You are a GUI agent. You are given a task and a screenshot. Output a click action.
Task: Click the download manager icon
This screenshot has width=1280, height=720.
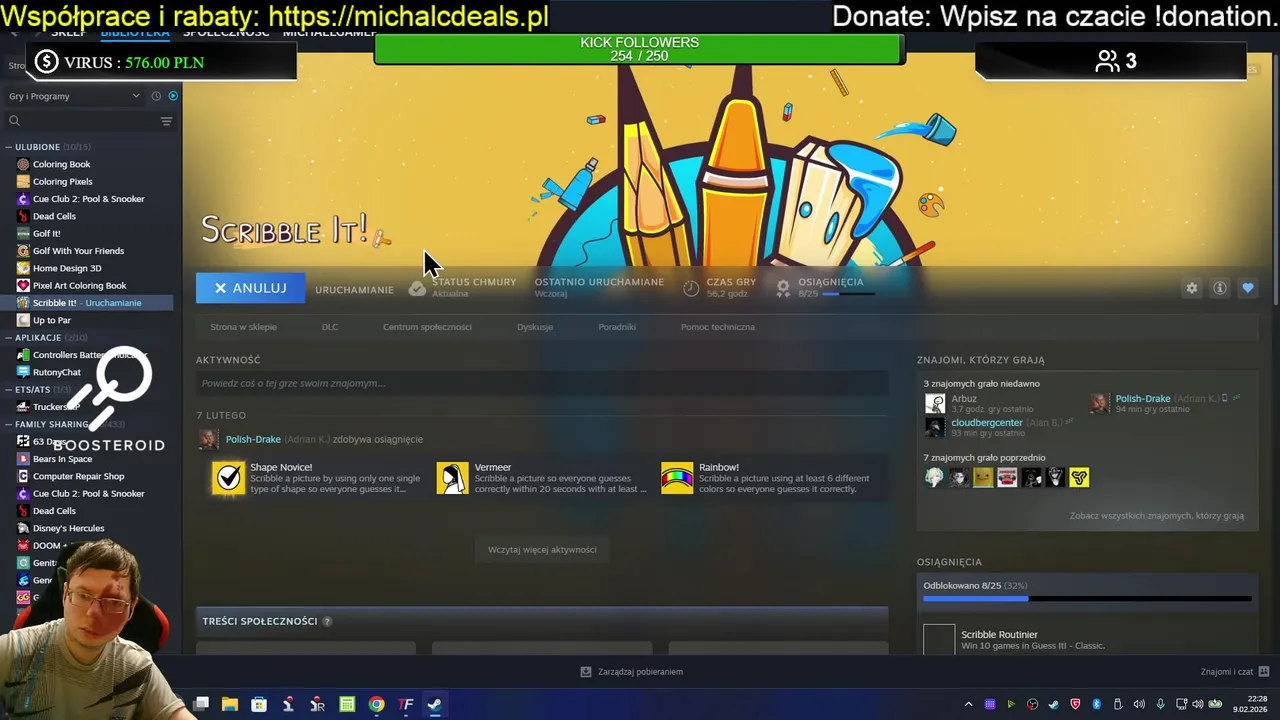click(x=586, y=672)
